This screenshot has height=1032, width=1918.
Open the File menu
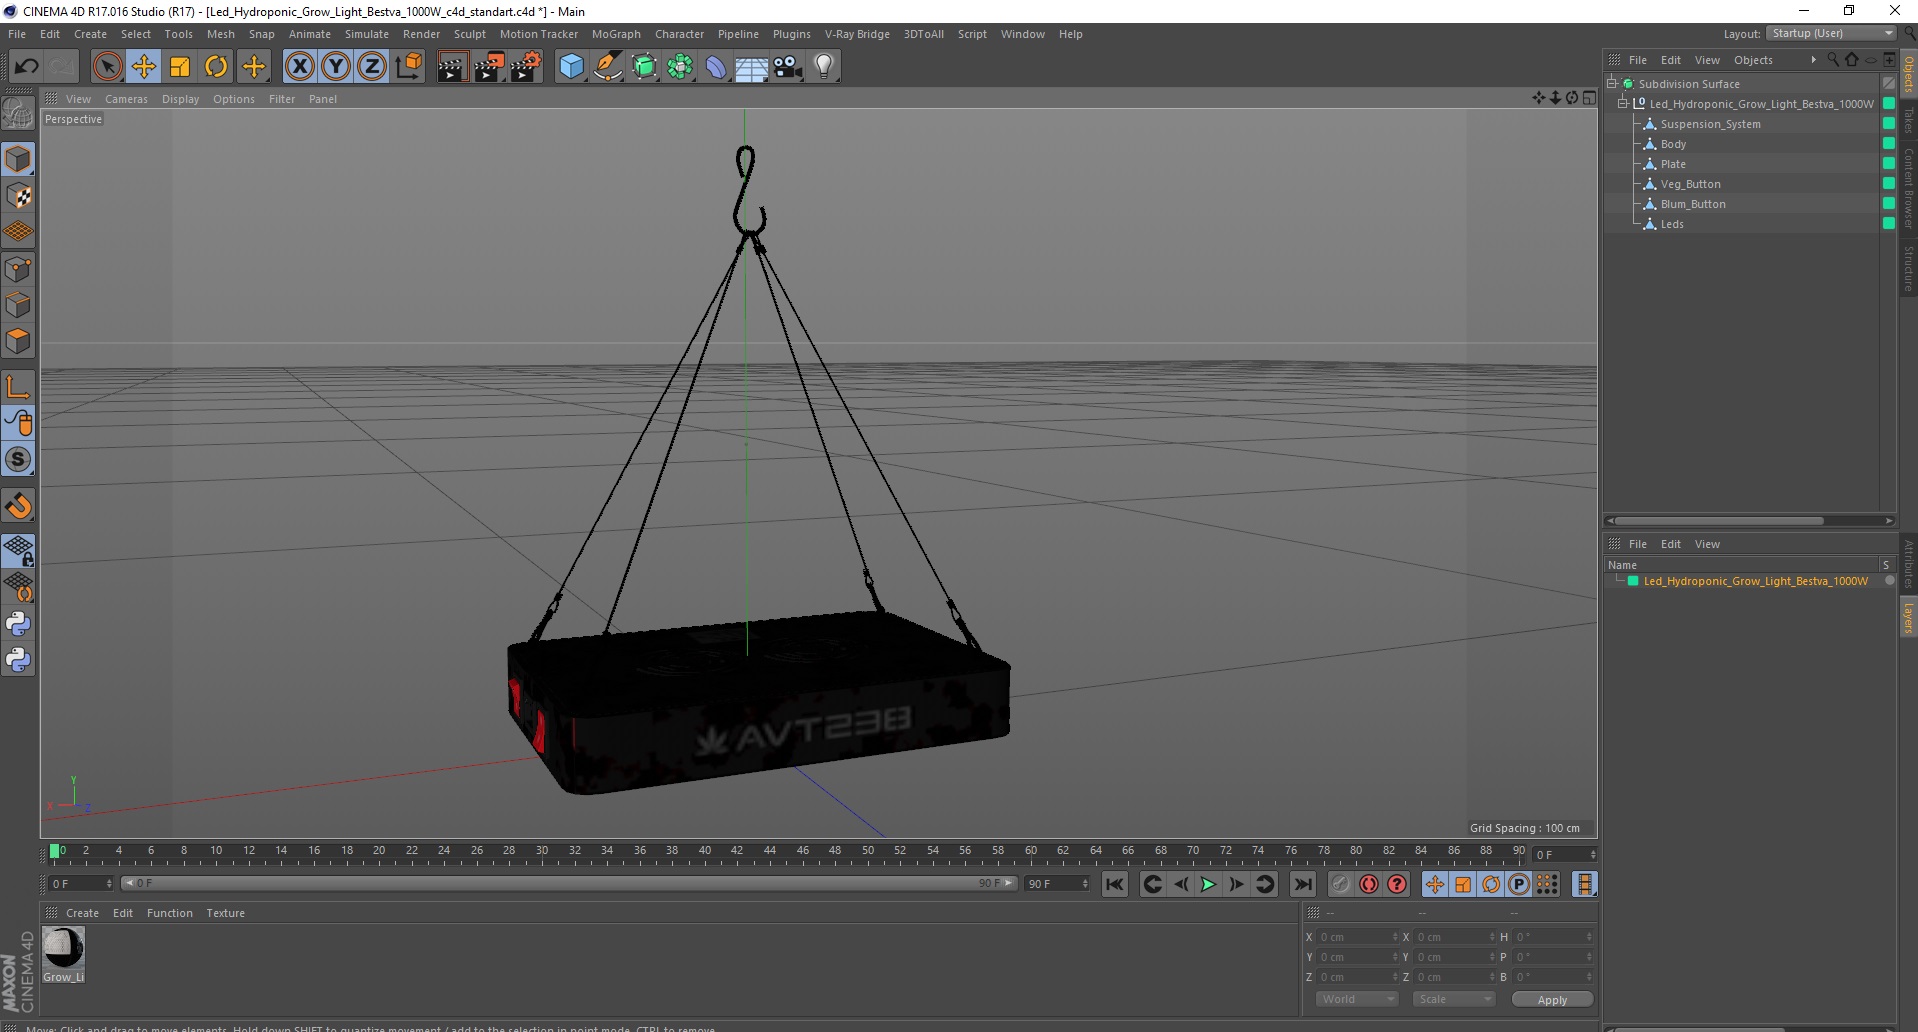coord(17,34)
